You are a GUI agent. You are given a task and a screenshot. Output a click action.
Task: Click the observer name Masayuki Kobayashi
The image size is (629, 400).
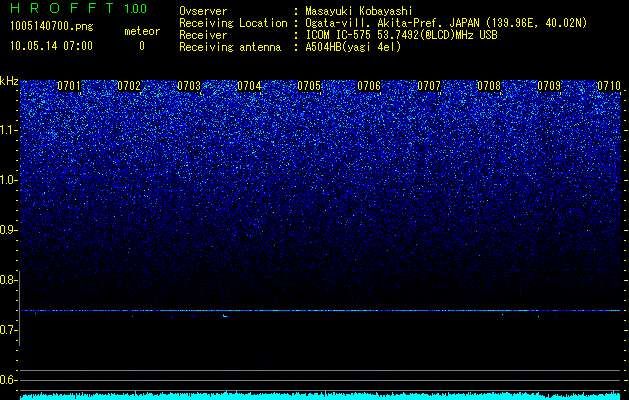coord(359,11)
